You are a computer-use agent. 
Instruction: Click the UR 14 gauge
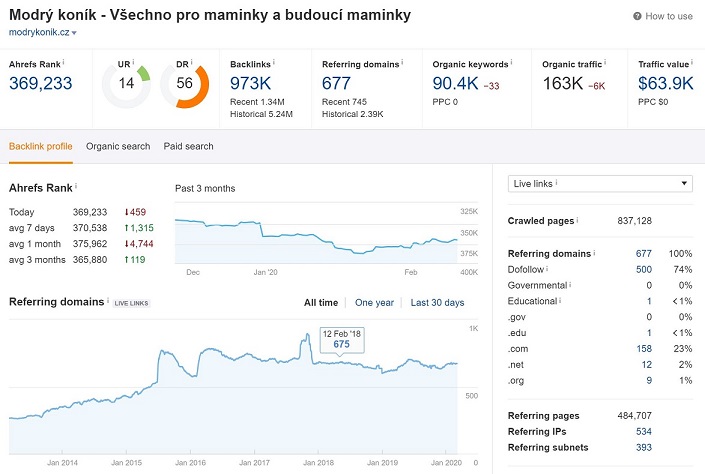126,85
